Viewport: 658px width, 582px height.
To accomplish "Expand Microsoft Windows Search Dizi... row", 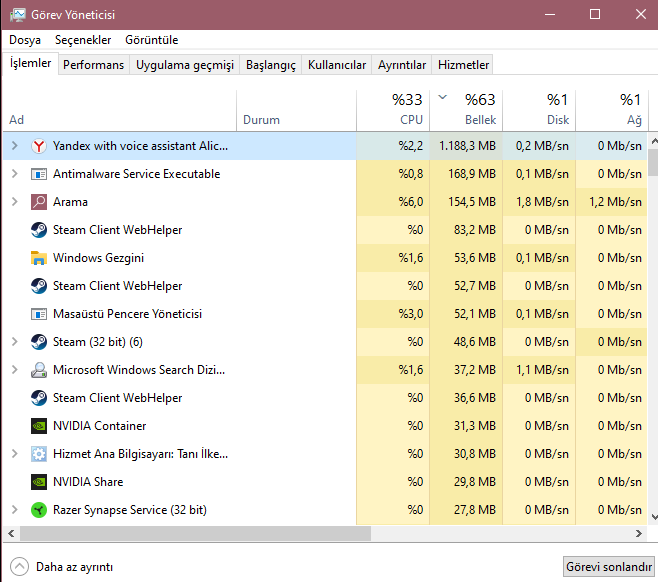I will 15,370.
